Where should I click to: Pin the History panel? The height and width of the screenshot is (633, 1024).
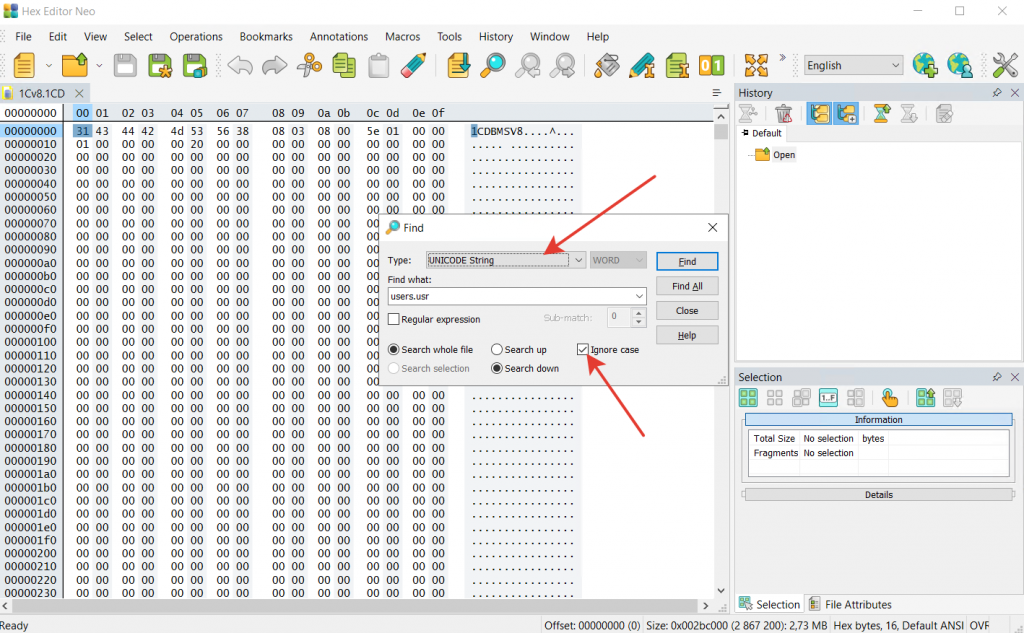tap(997, 93)
